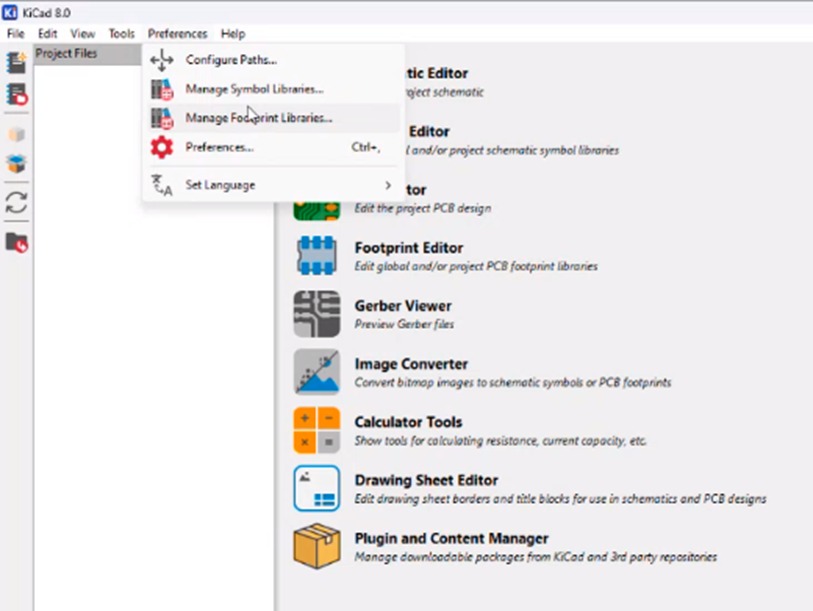The width and height of the screenshot is (813, 611).
Task: Click the KiCad logo in title bar
Action: pos(10,12)
